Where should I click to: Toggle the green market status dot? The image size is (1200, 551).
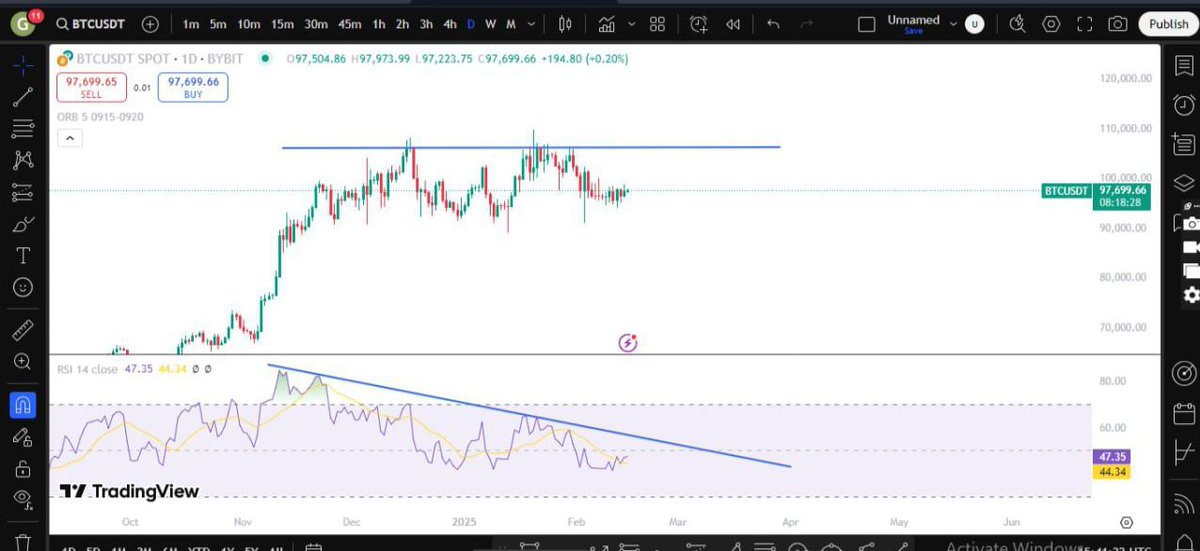point(265,59)
